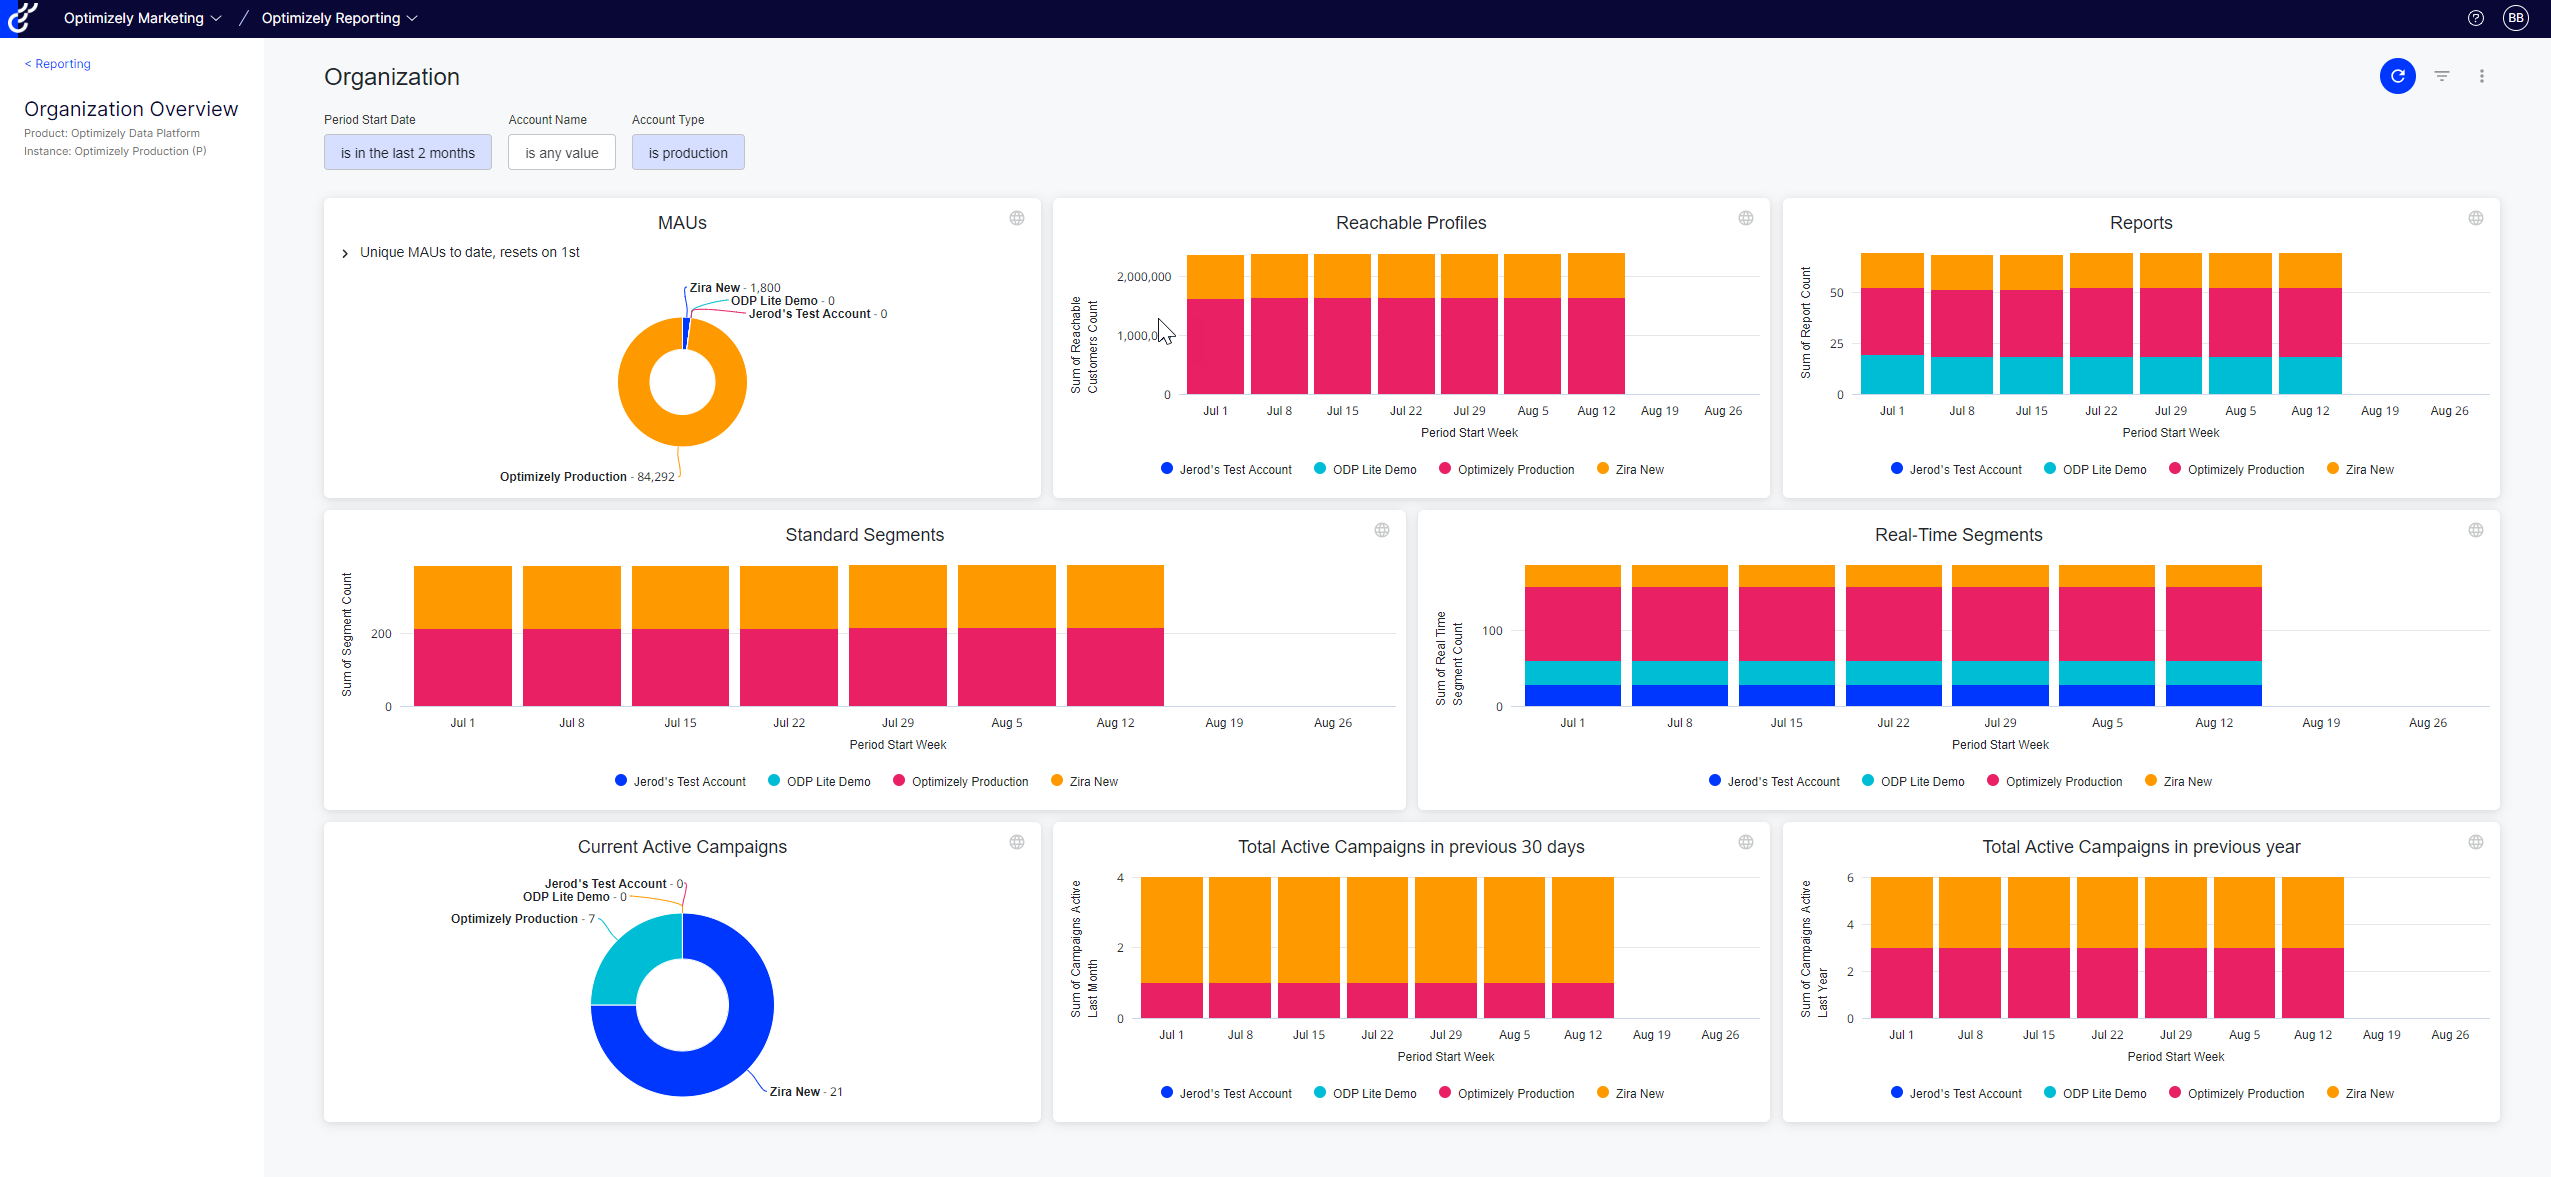Click globe icon on Current Active Campaigns

pyautogui.click(x=1016, y=842)
